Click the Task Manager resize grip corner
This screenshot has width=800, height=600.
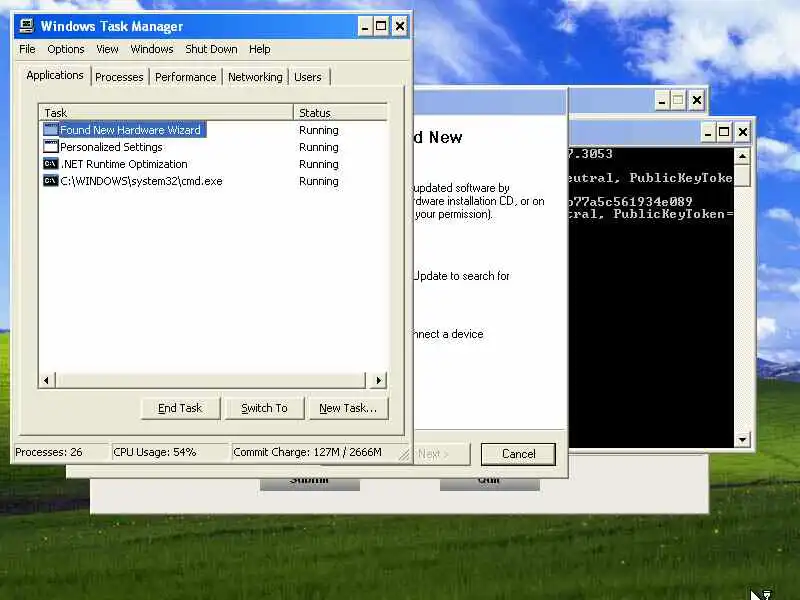click(404, 454)
